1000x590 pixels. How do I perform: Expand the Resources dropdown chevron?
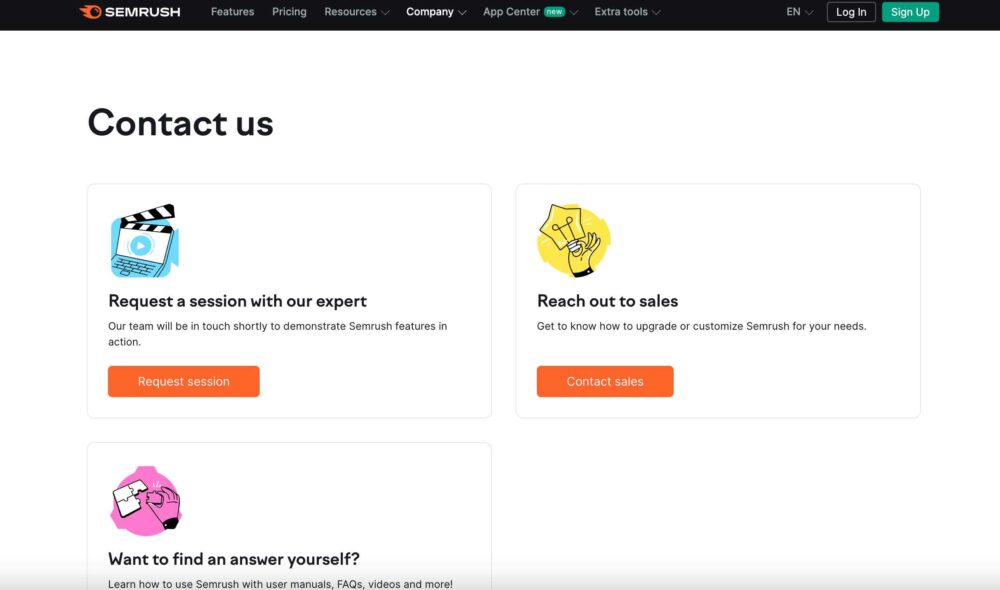point(385,13)
